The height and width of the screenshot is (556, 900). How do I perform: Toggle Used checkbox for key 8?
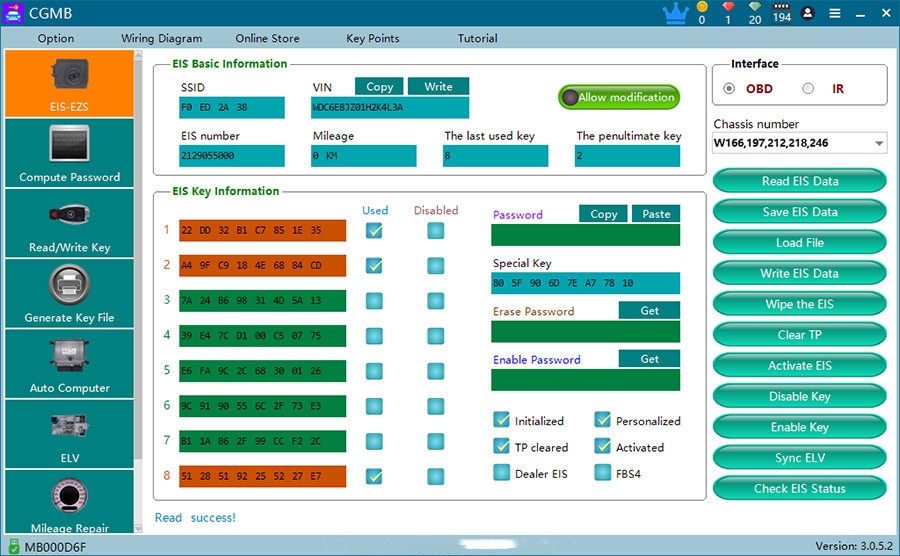coord(374,476)
